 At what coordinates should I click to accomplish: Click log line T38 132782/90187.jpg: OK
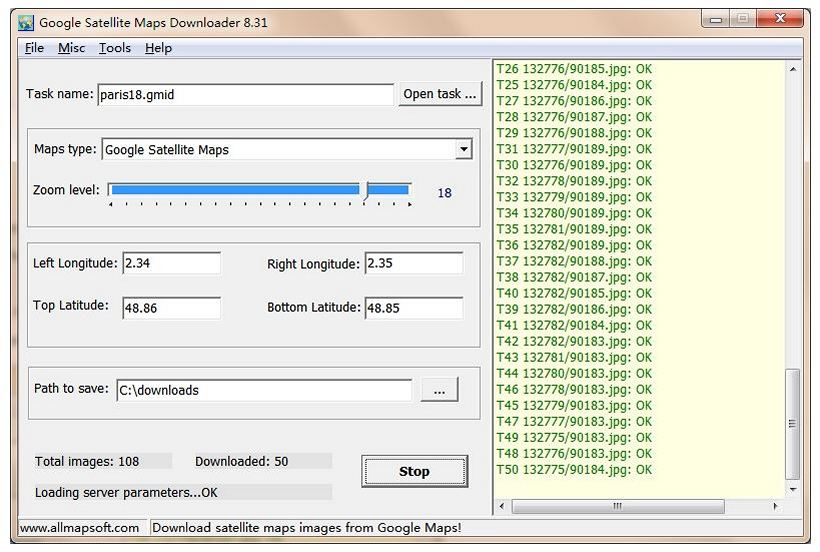pos(574,277)
